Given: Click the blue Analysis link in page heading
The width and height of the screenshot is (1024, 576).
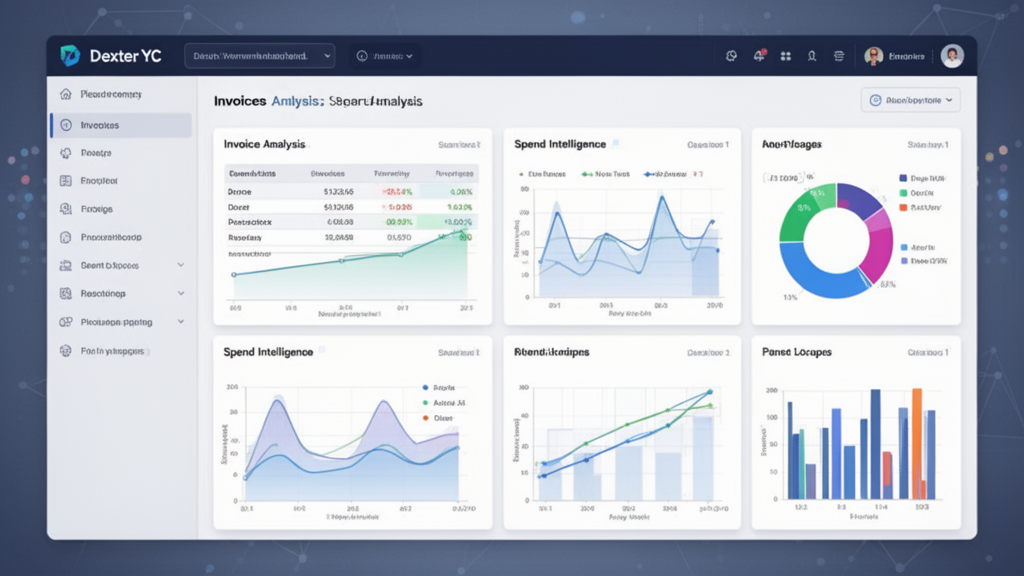Looking at the screenshot, I should (x=297, y=101).
